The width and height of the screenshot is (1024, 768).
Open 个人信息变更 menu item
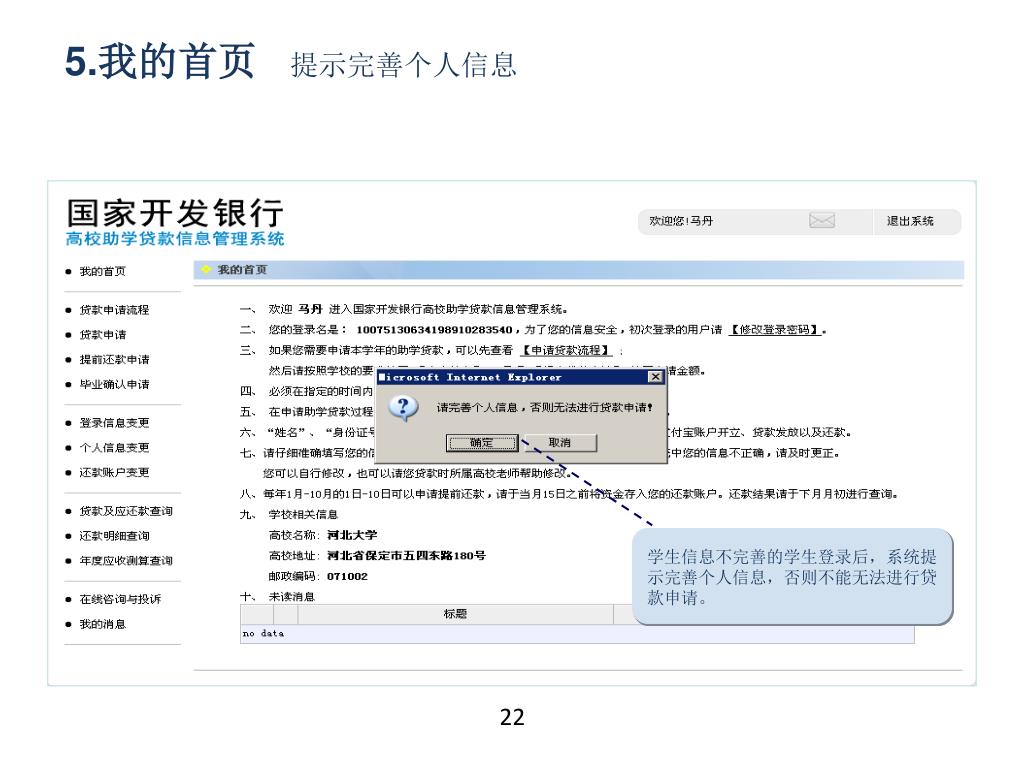point(114,448)
